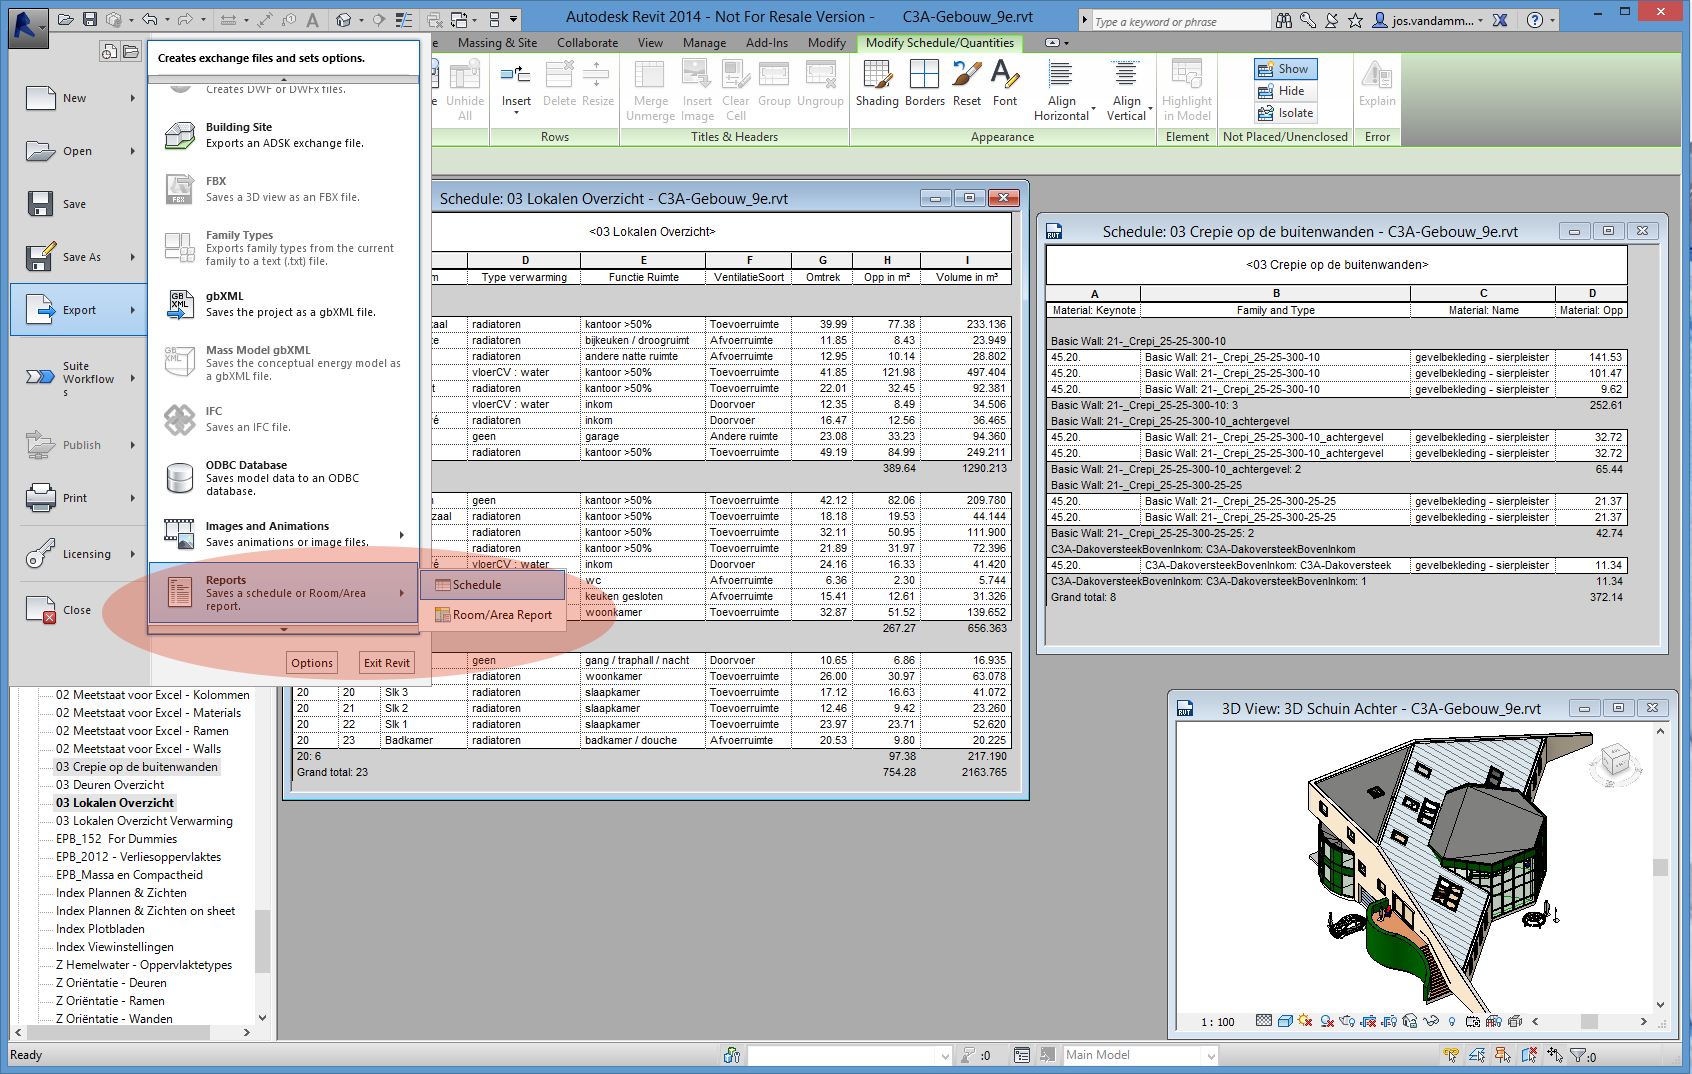
Task: Expand the Licensing submenu arrow
Action: (133, 554)
